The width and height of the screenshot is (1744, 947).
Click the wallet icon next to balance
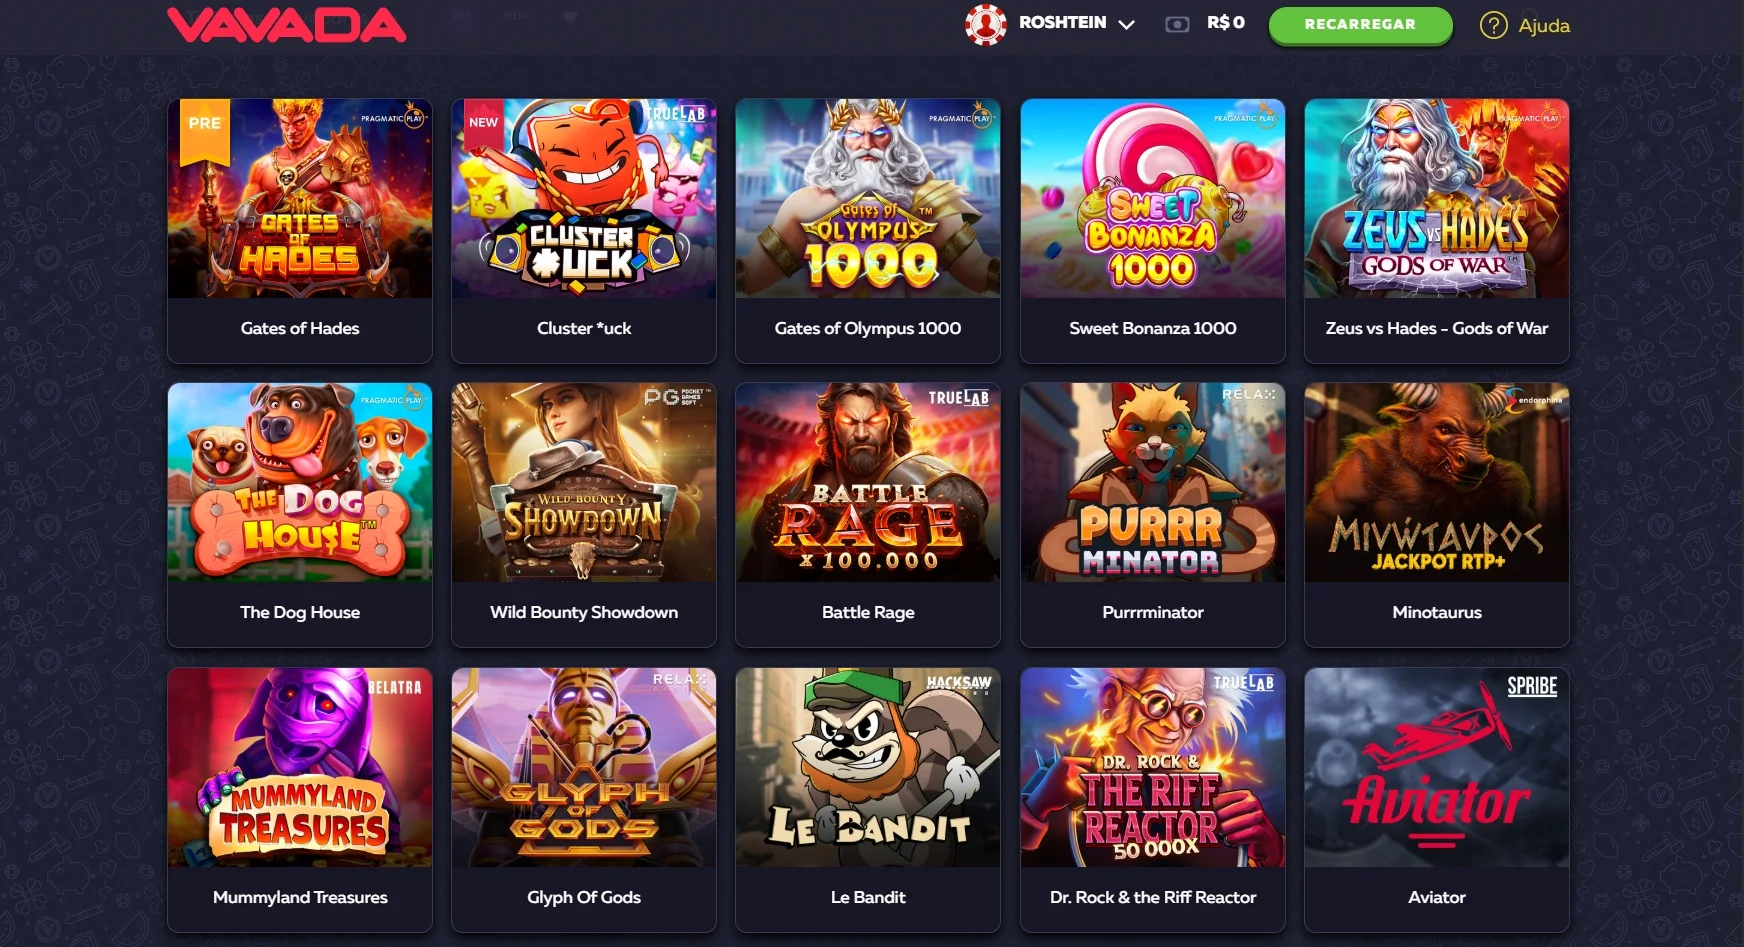[x=1177, y=24]
